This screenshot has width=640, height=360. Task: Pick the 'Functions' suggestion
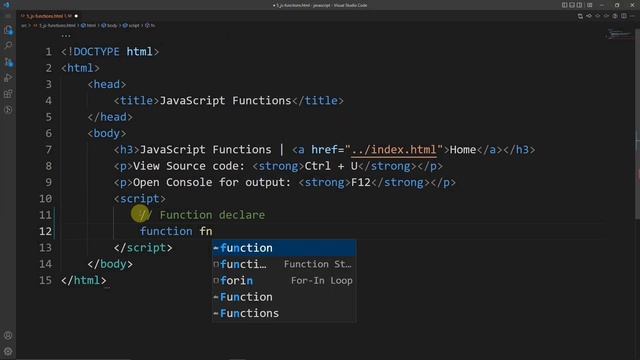point(284,313)
